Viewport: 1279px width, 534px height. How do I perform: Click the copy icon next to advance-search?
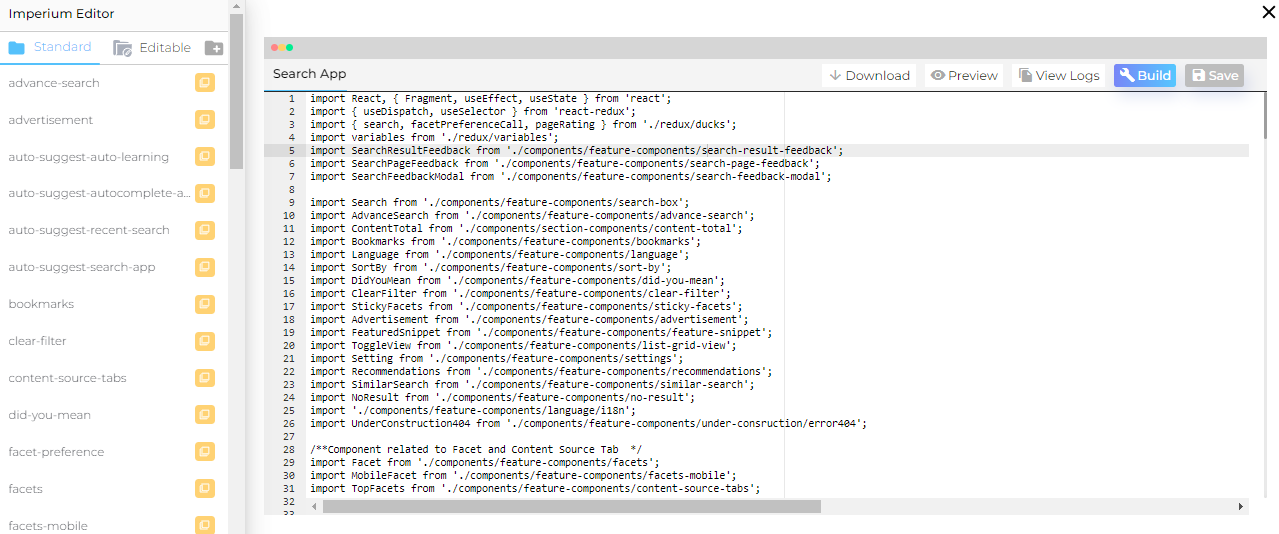[204, 83]
